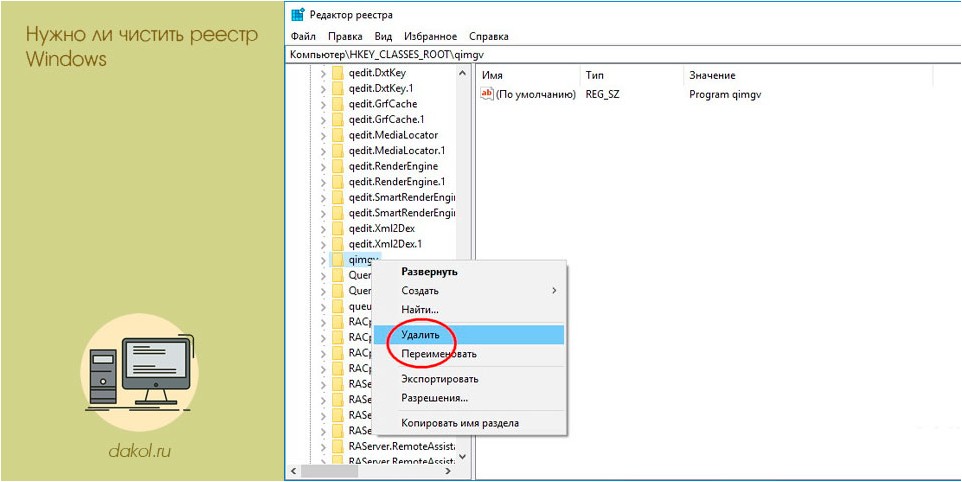
Task: Expand the qedit.GrfCache.1 tree node
Action: click(323, 119)
